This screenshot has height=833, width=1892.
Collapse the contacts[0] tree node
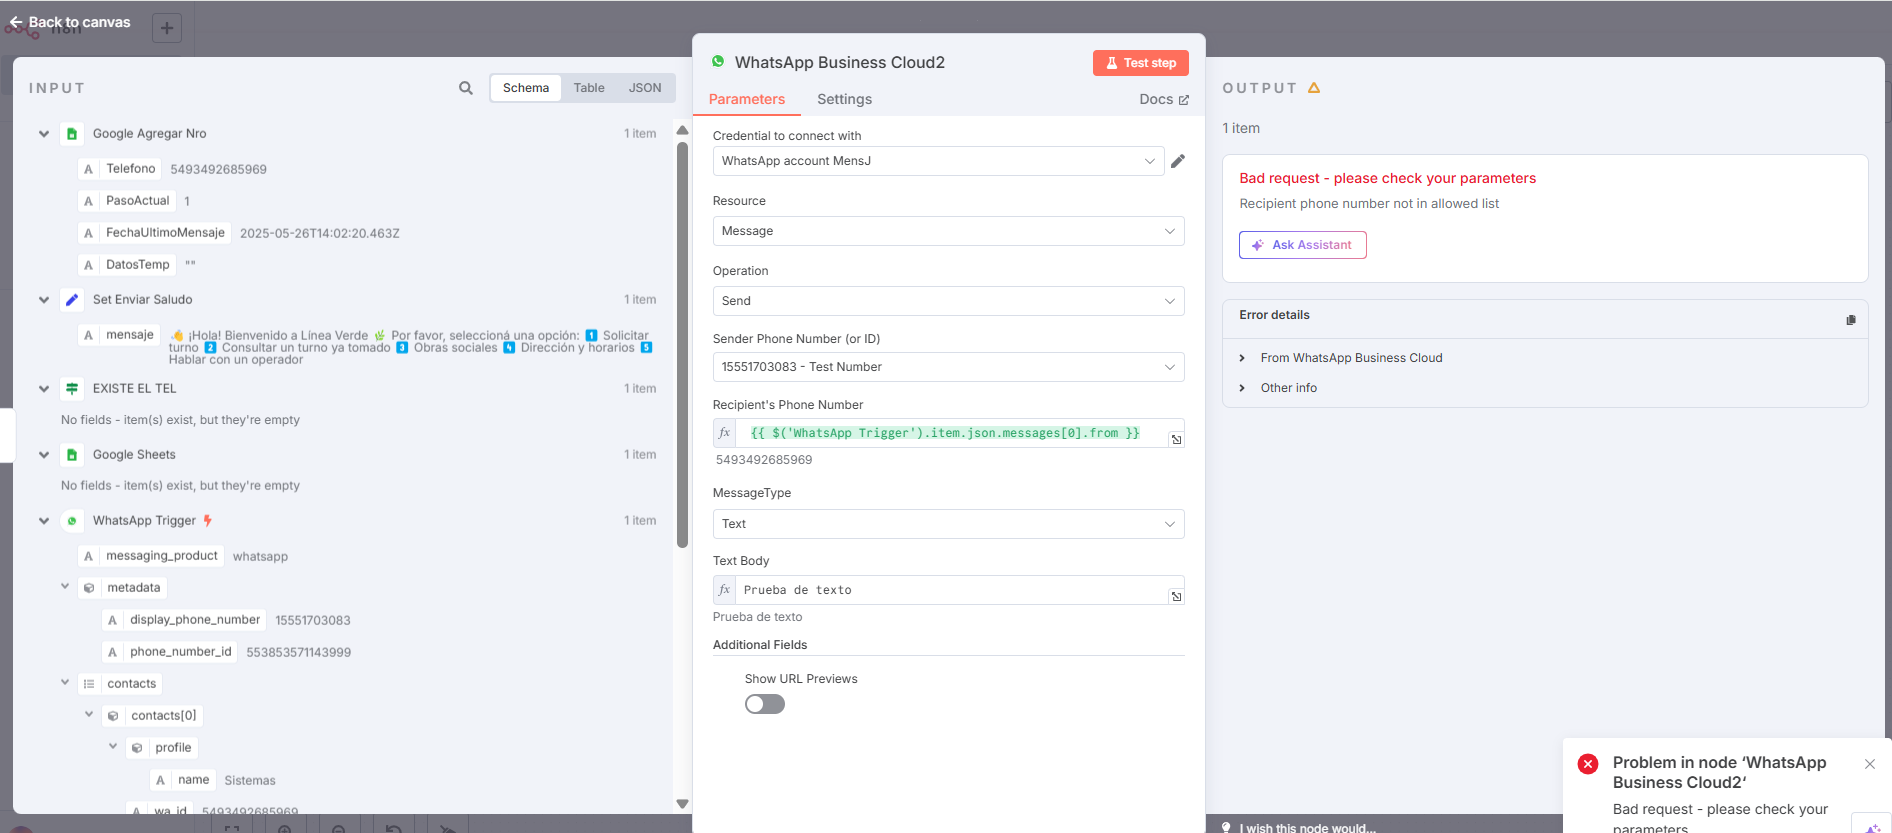pos(89,715)
